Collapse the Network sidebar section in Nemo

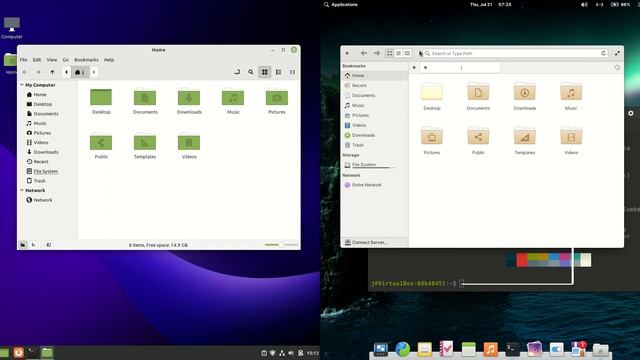pos(22,190)
